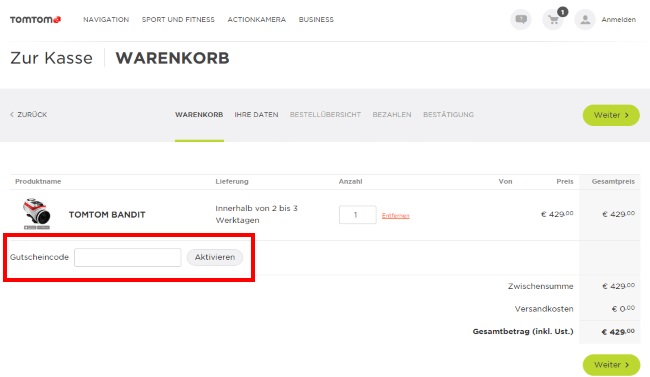This screenshot has width=650, height=377.
Task: Click the Preis column header
Action: click(x=565, y=181)
